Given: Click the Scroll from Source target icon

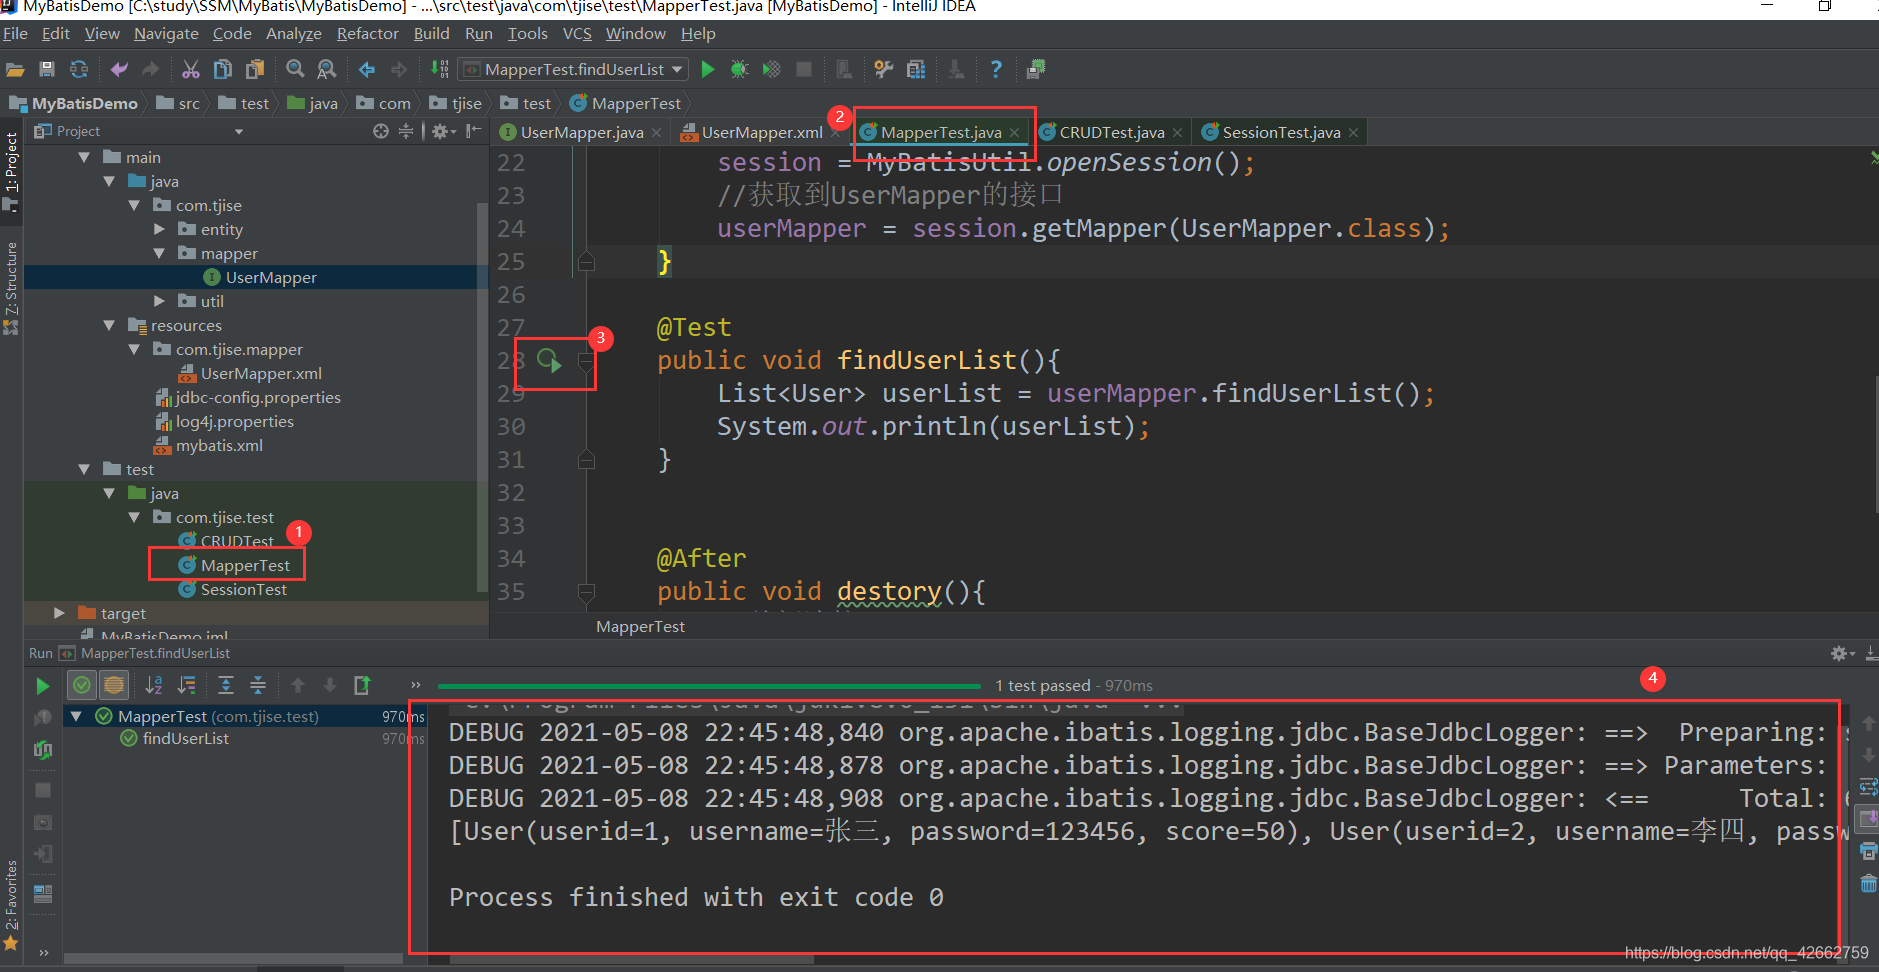Looking at the screenshot, I should (380, 131).
